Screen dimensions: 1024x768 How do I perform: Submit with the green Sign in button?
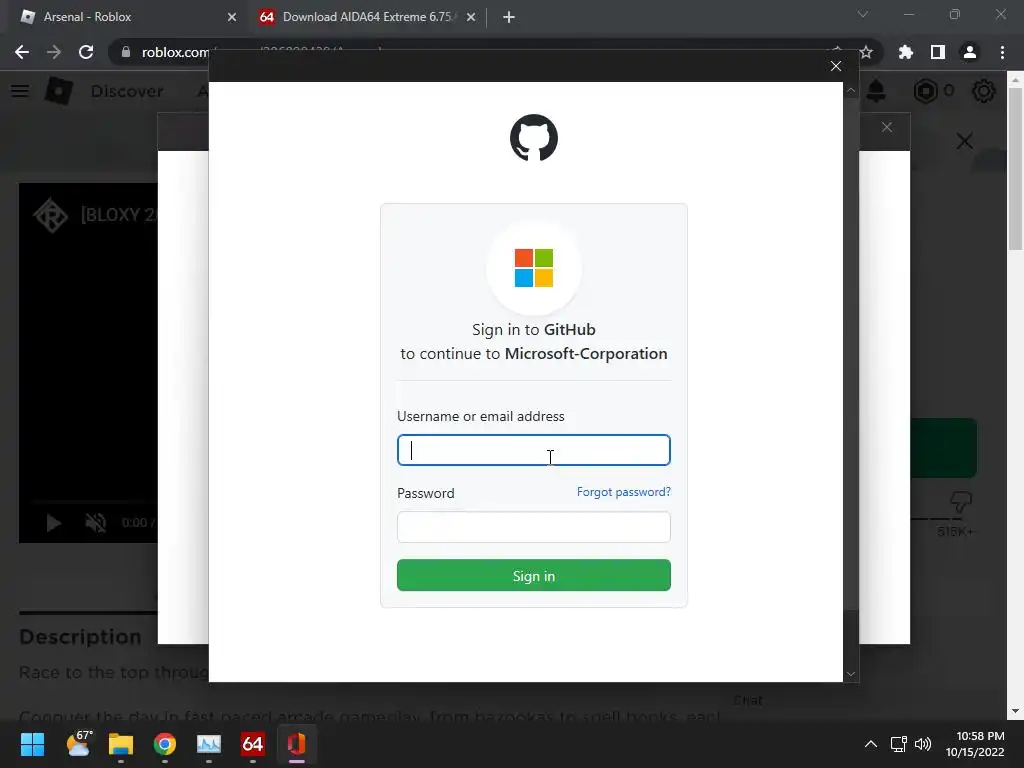(534, 575)
